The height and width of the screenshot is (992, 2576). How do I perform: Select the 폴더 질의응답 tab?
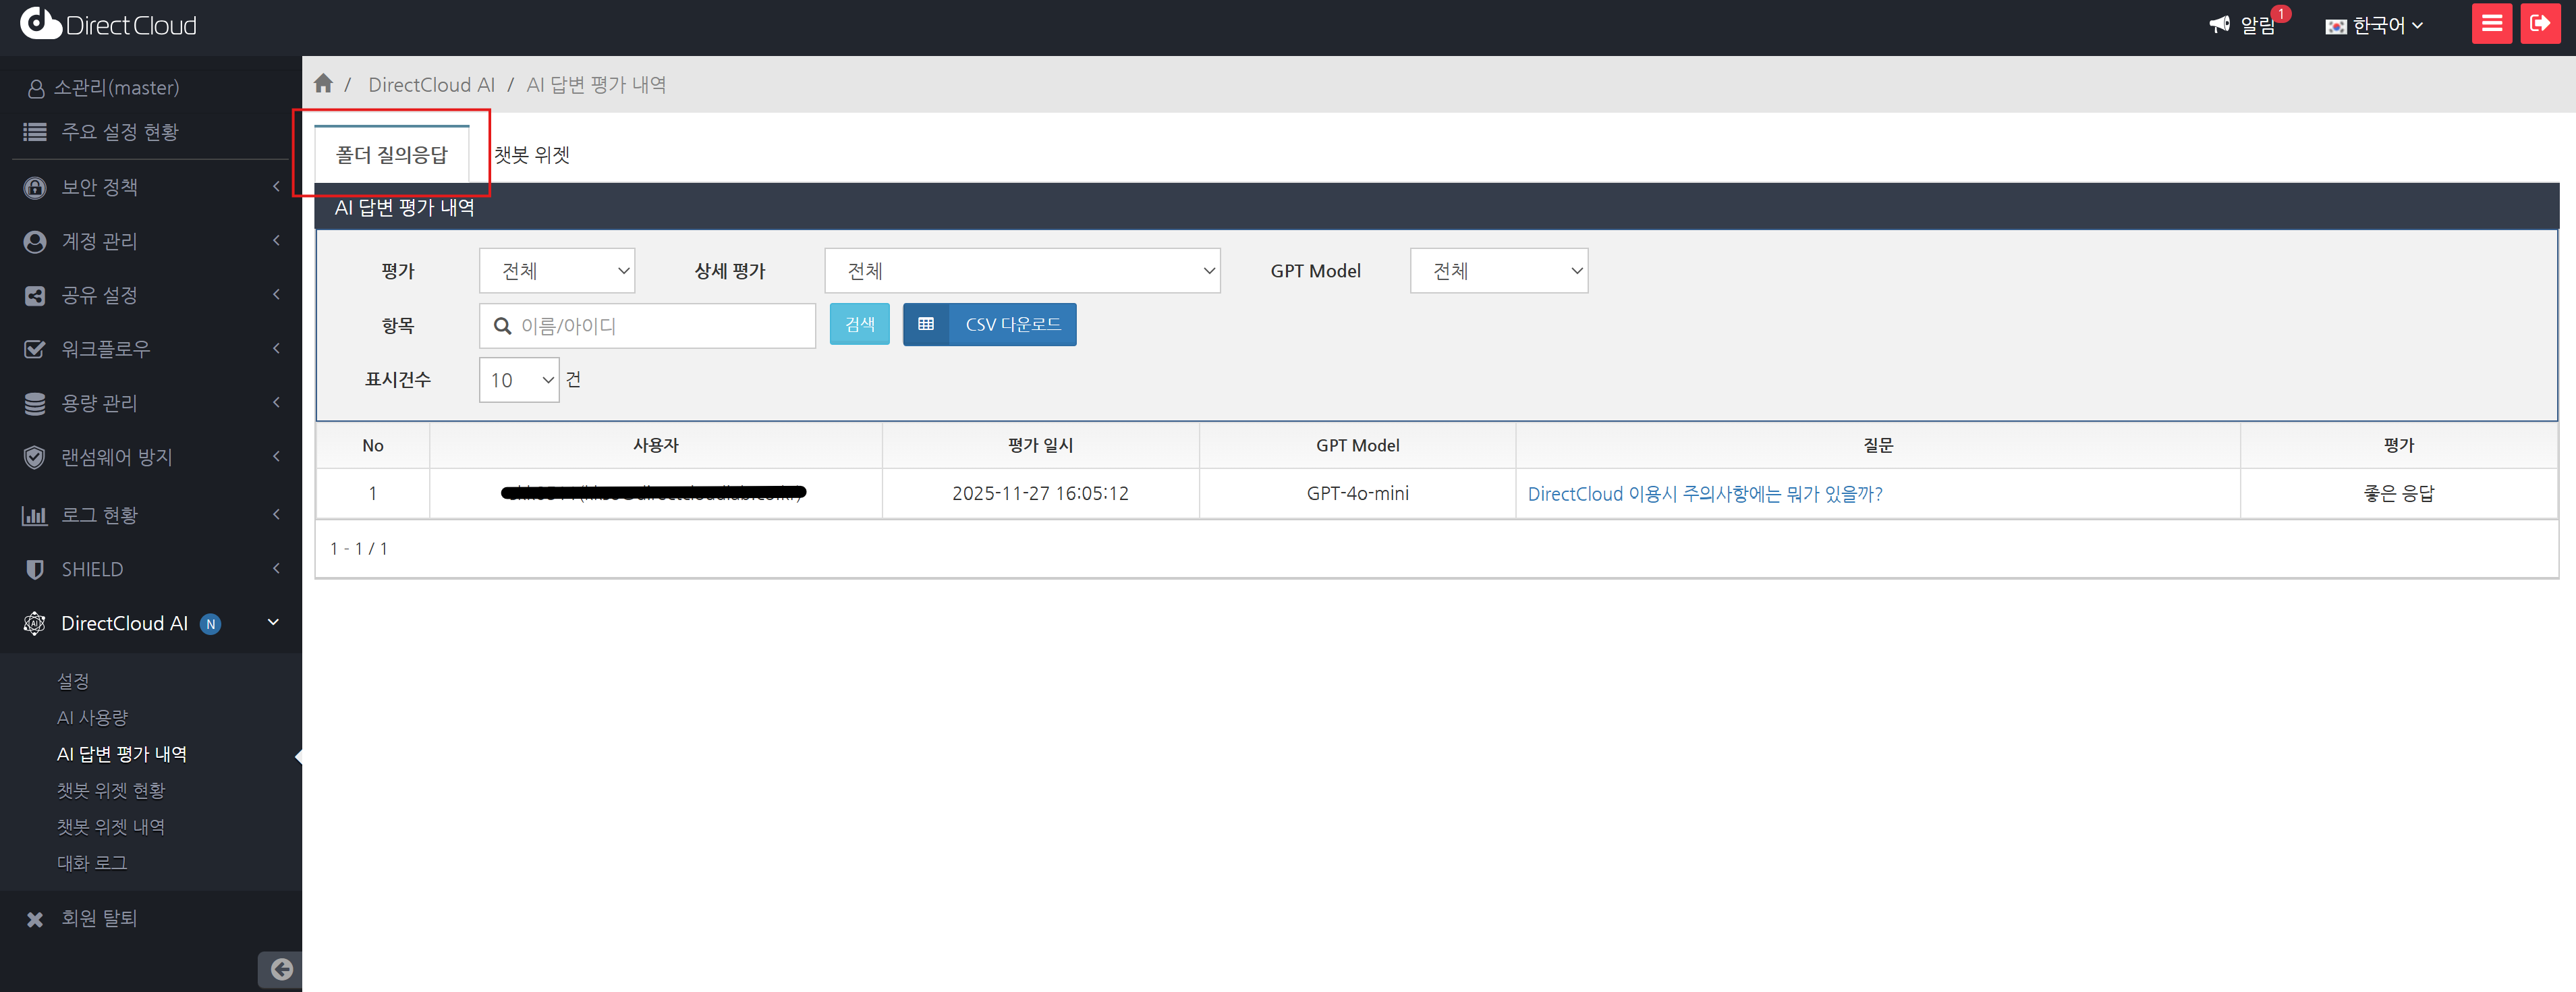[x=392, y=155]
